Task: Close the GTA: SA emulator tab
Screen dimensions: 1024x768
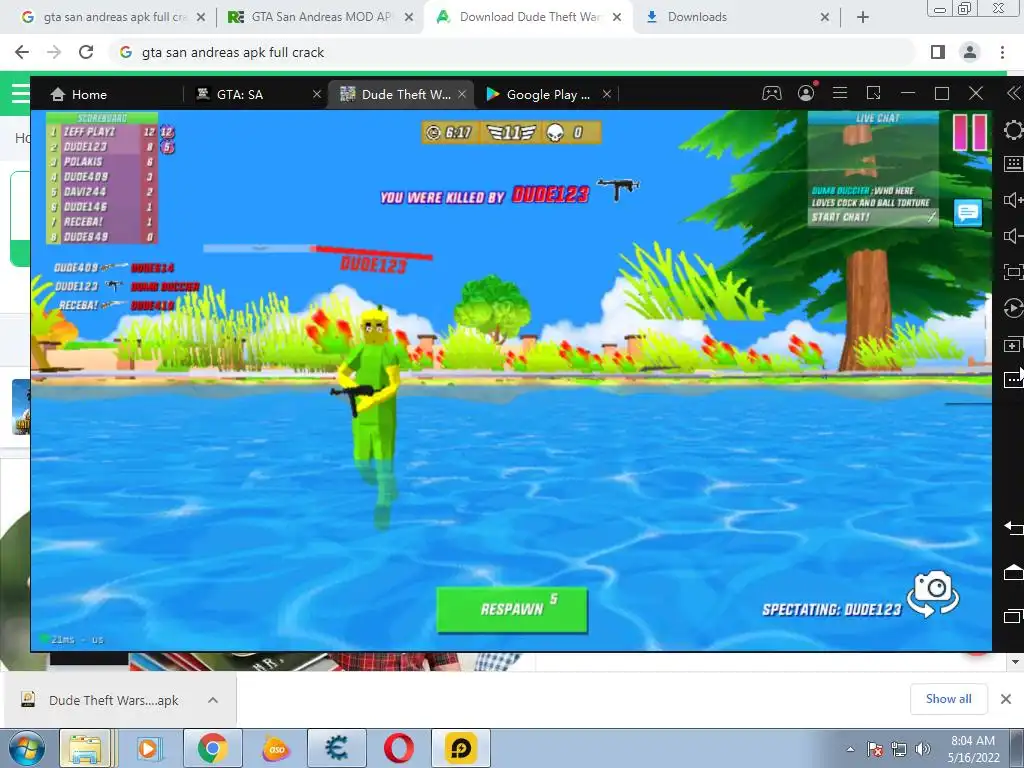Action: click(317, 94)
